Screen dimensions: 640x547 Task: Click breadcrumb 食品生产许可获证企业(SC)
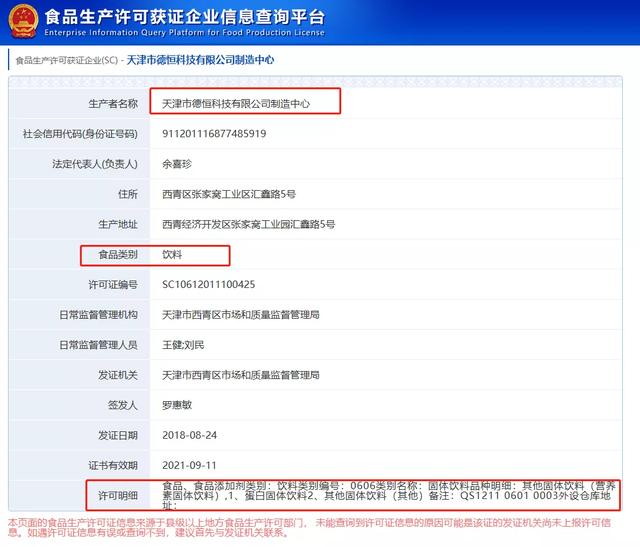67,60
